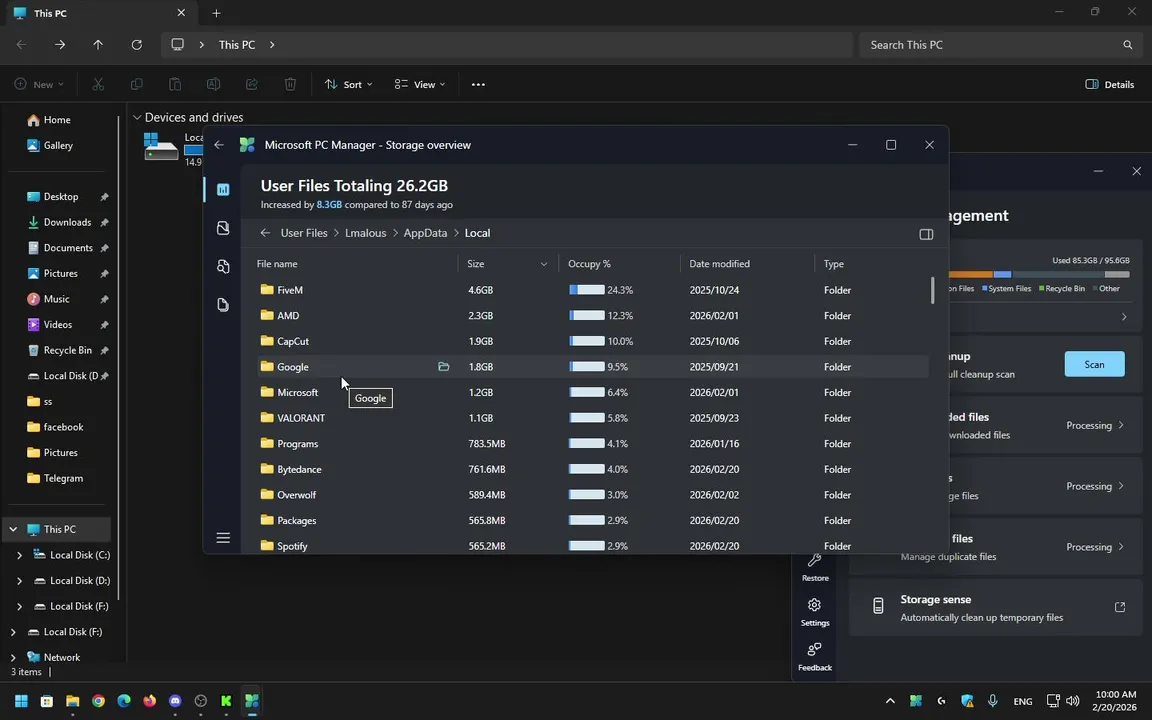The width and height of the screenshot is (1152, 720).
Task: Click the Occupy % column header
Action: point(589,264)
